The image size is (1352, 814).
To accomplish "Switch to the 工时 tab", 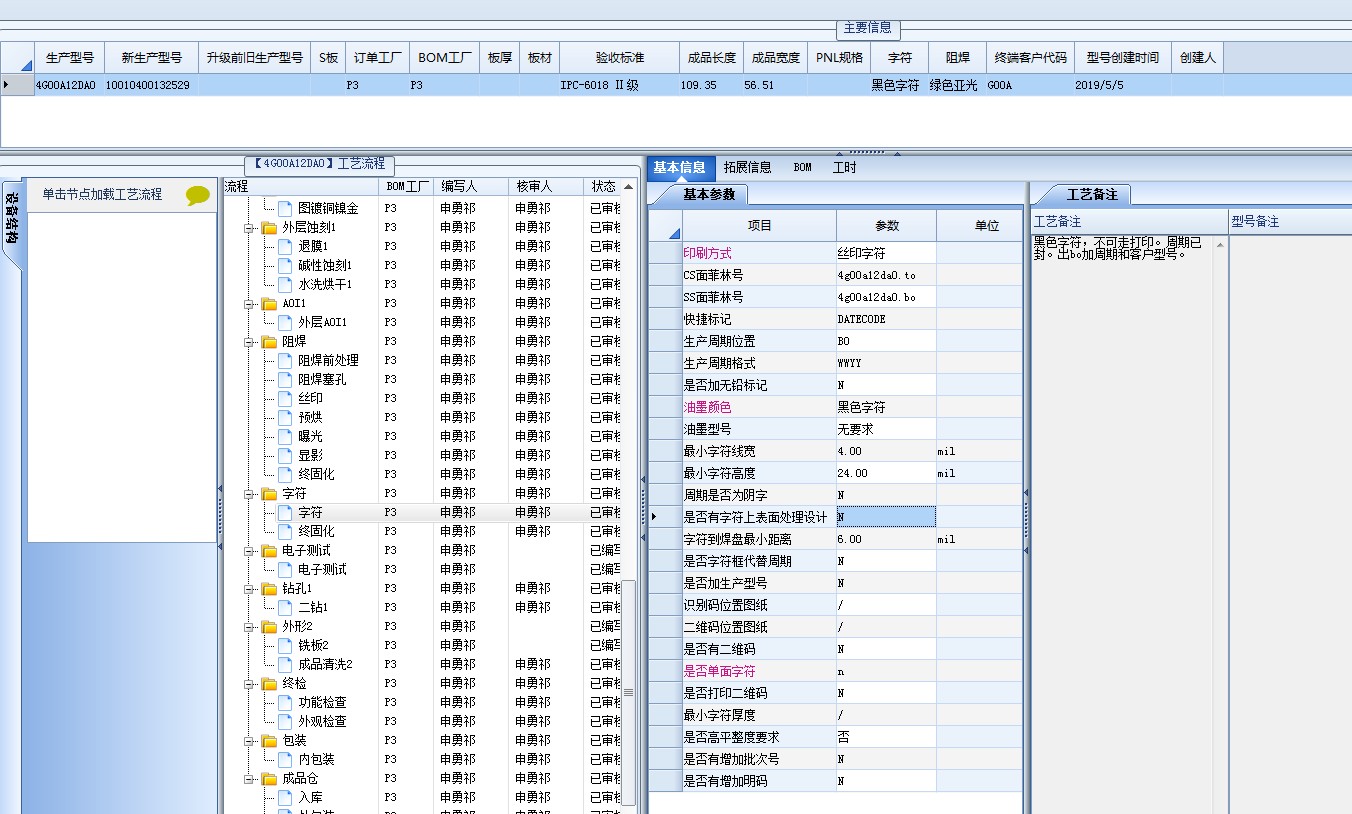I will [x=845, y=167].
